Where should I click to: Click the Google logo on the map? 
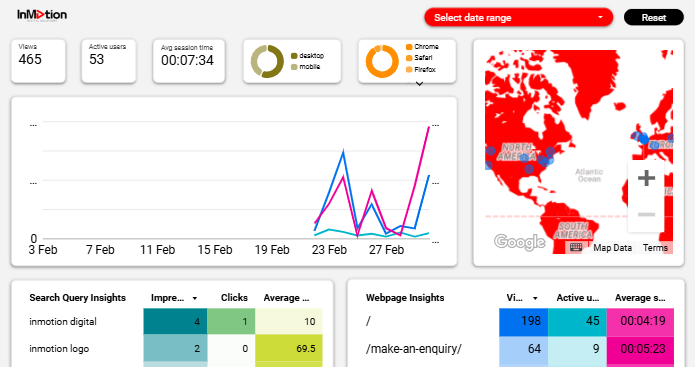[519, 242]
